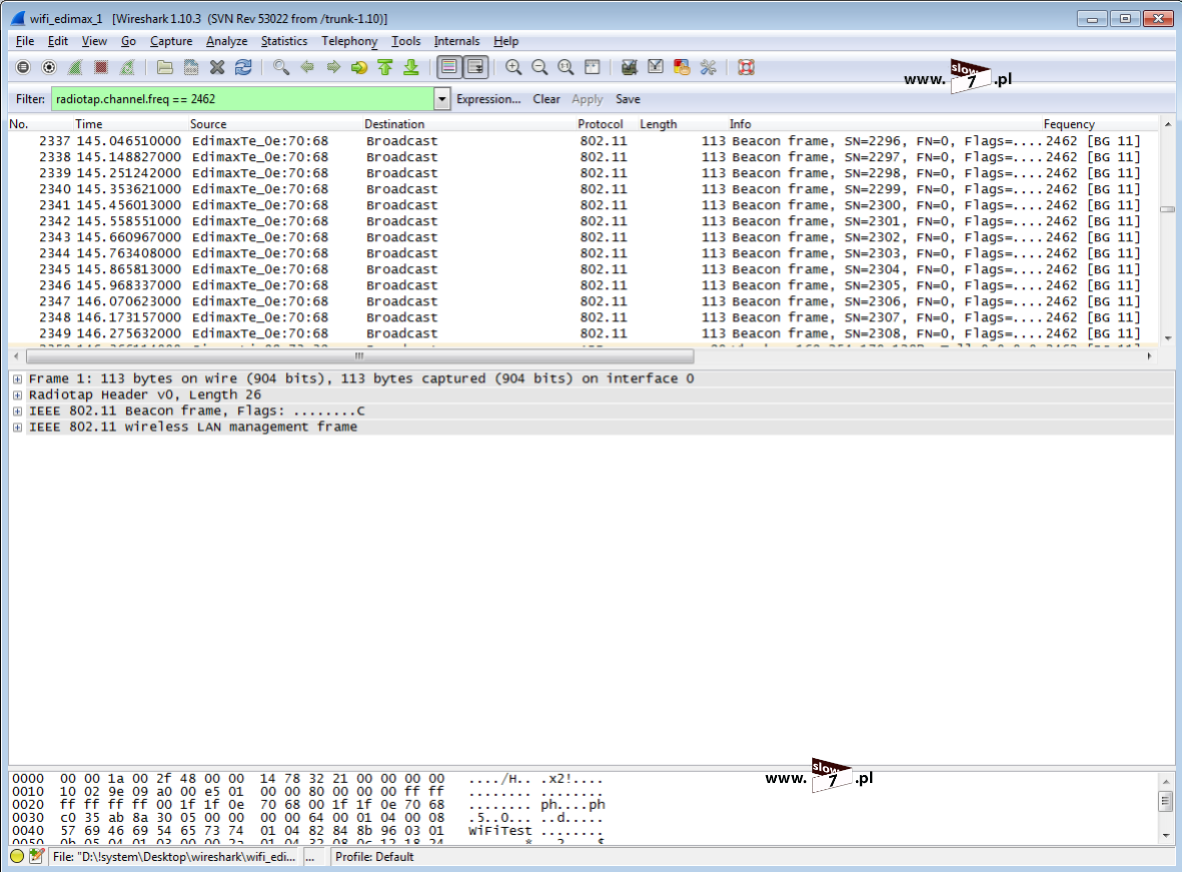Edit capture filters icon

(629, 68)
